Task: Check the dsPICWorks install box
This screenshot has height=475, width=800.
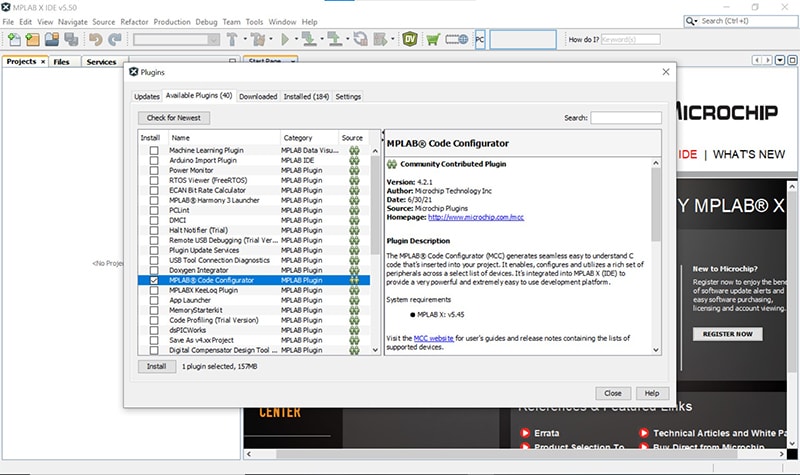Action: [x=154, y=330]
